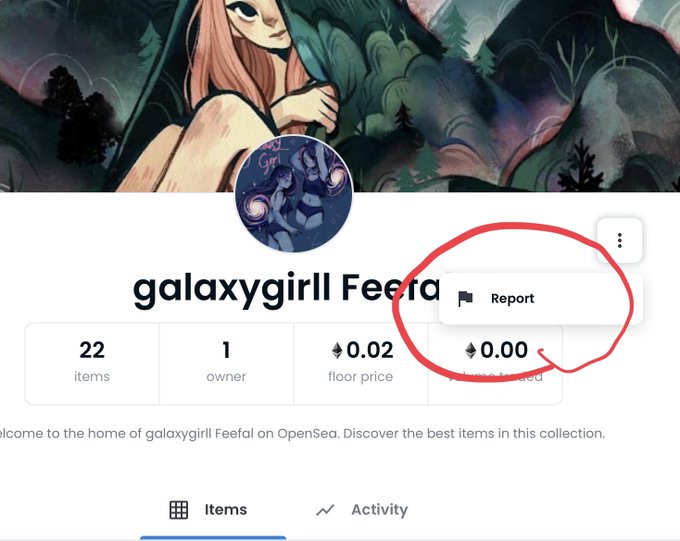
Task: Click the owner label under 1
Action: click(226, 377)
